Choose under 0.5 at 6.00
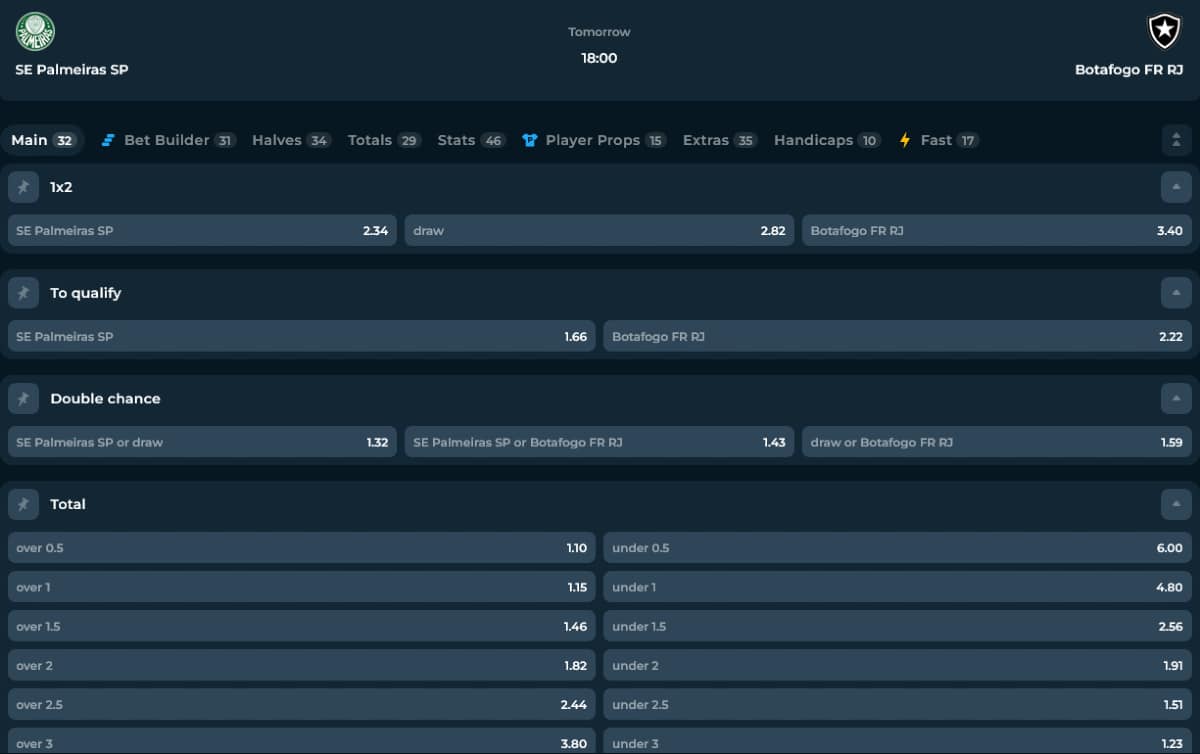The width and height of the screenshot is (1200, 754). click(898, 548)
